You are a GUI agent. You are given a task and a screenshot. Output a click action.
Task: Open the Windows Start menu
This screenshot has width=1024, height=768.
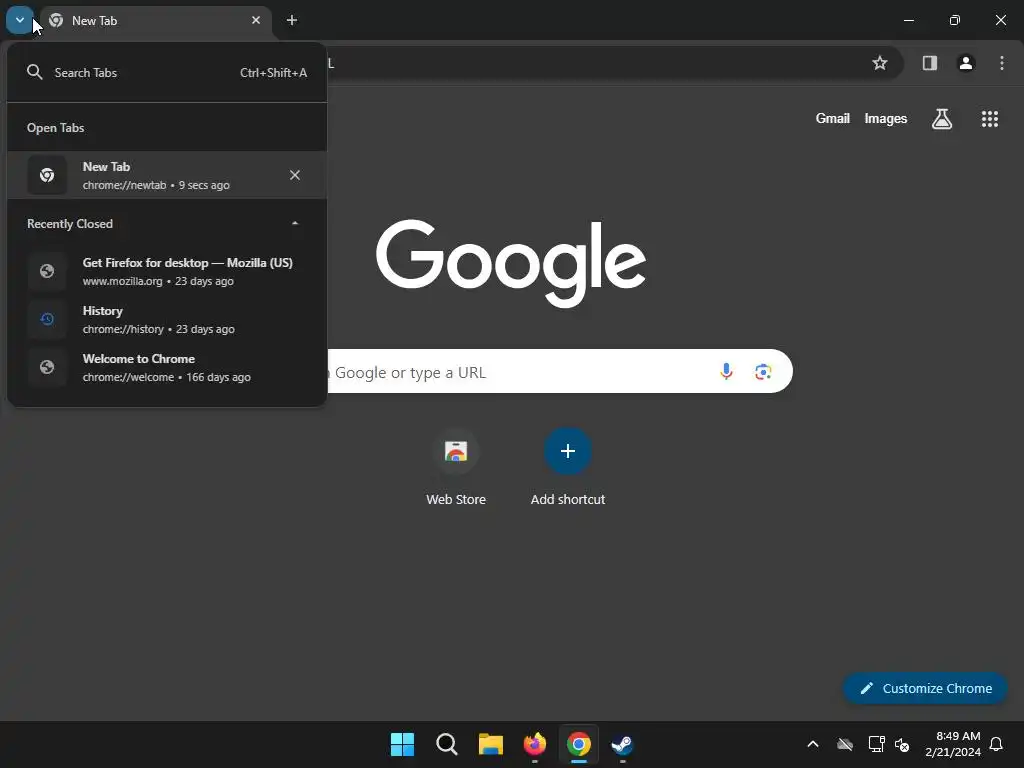click(x=402, y=744)
